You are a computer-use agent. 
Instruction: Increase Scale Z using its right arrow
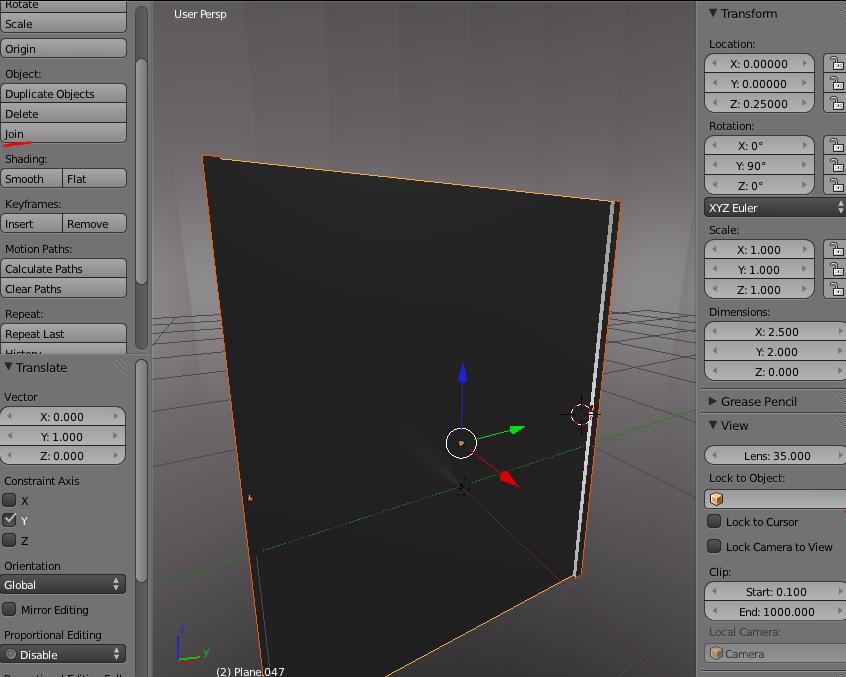point(804,290)
